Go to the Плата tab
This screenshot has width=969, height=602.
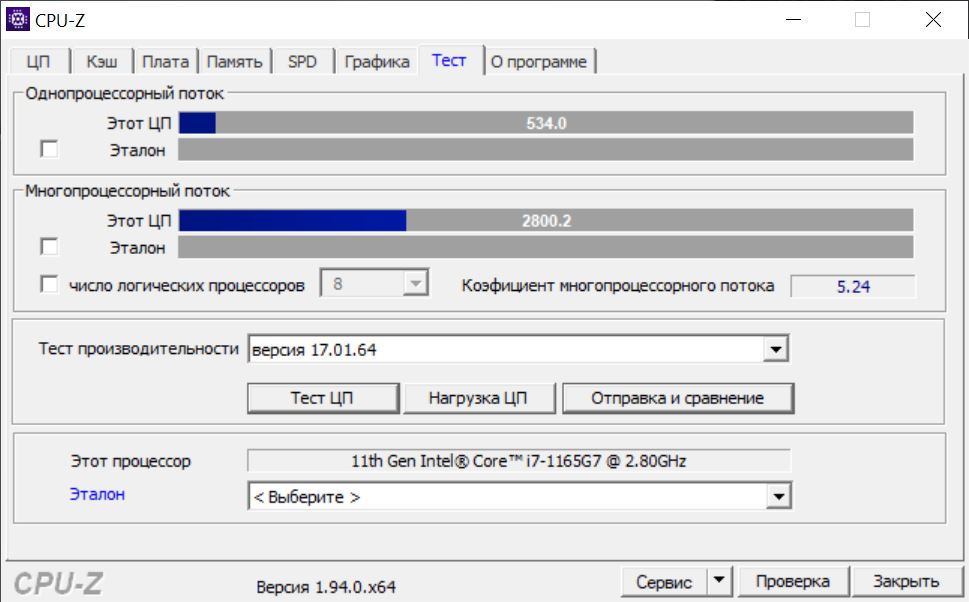166,62
